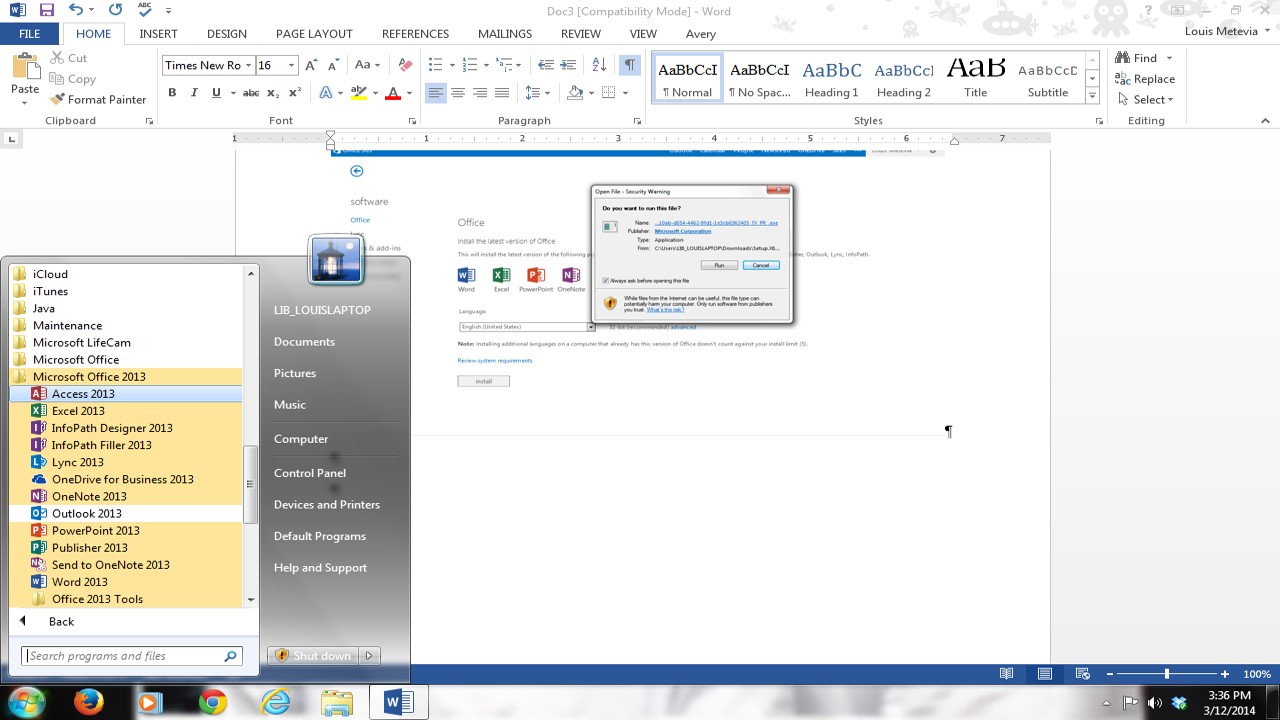Launch Access 2013 from Start menu
Image resolution: width=1280 pixels, height=720 pixels.
[126, 394]
